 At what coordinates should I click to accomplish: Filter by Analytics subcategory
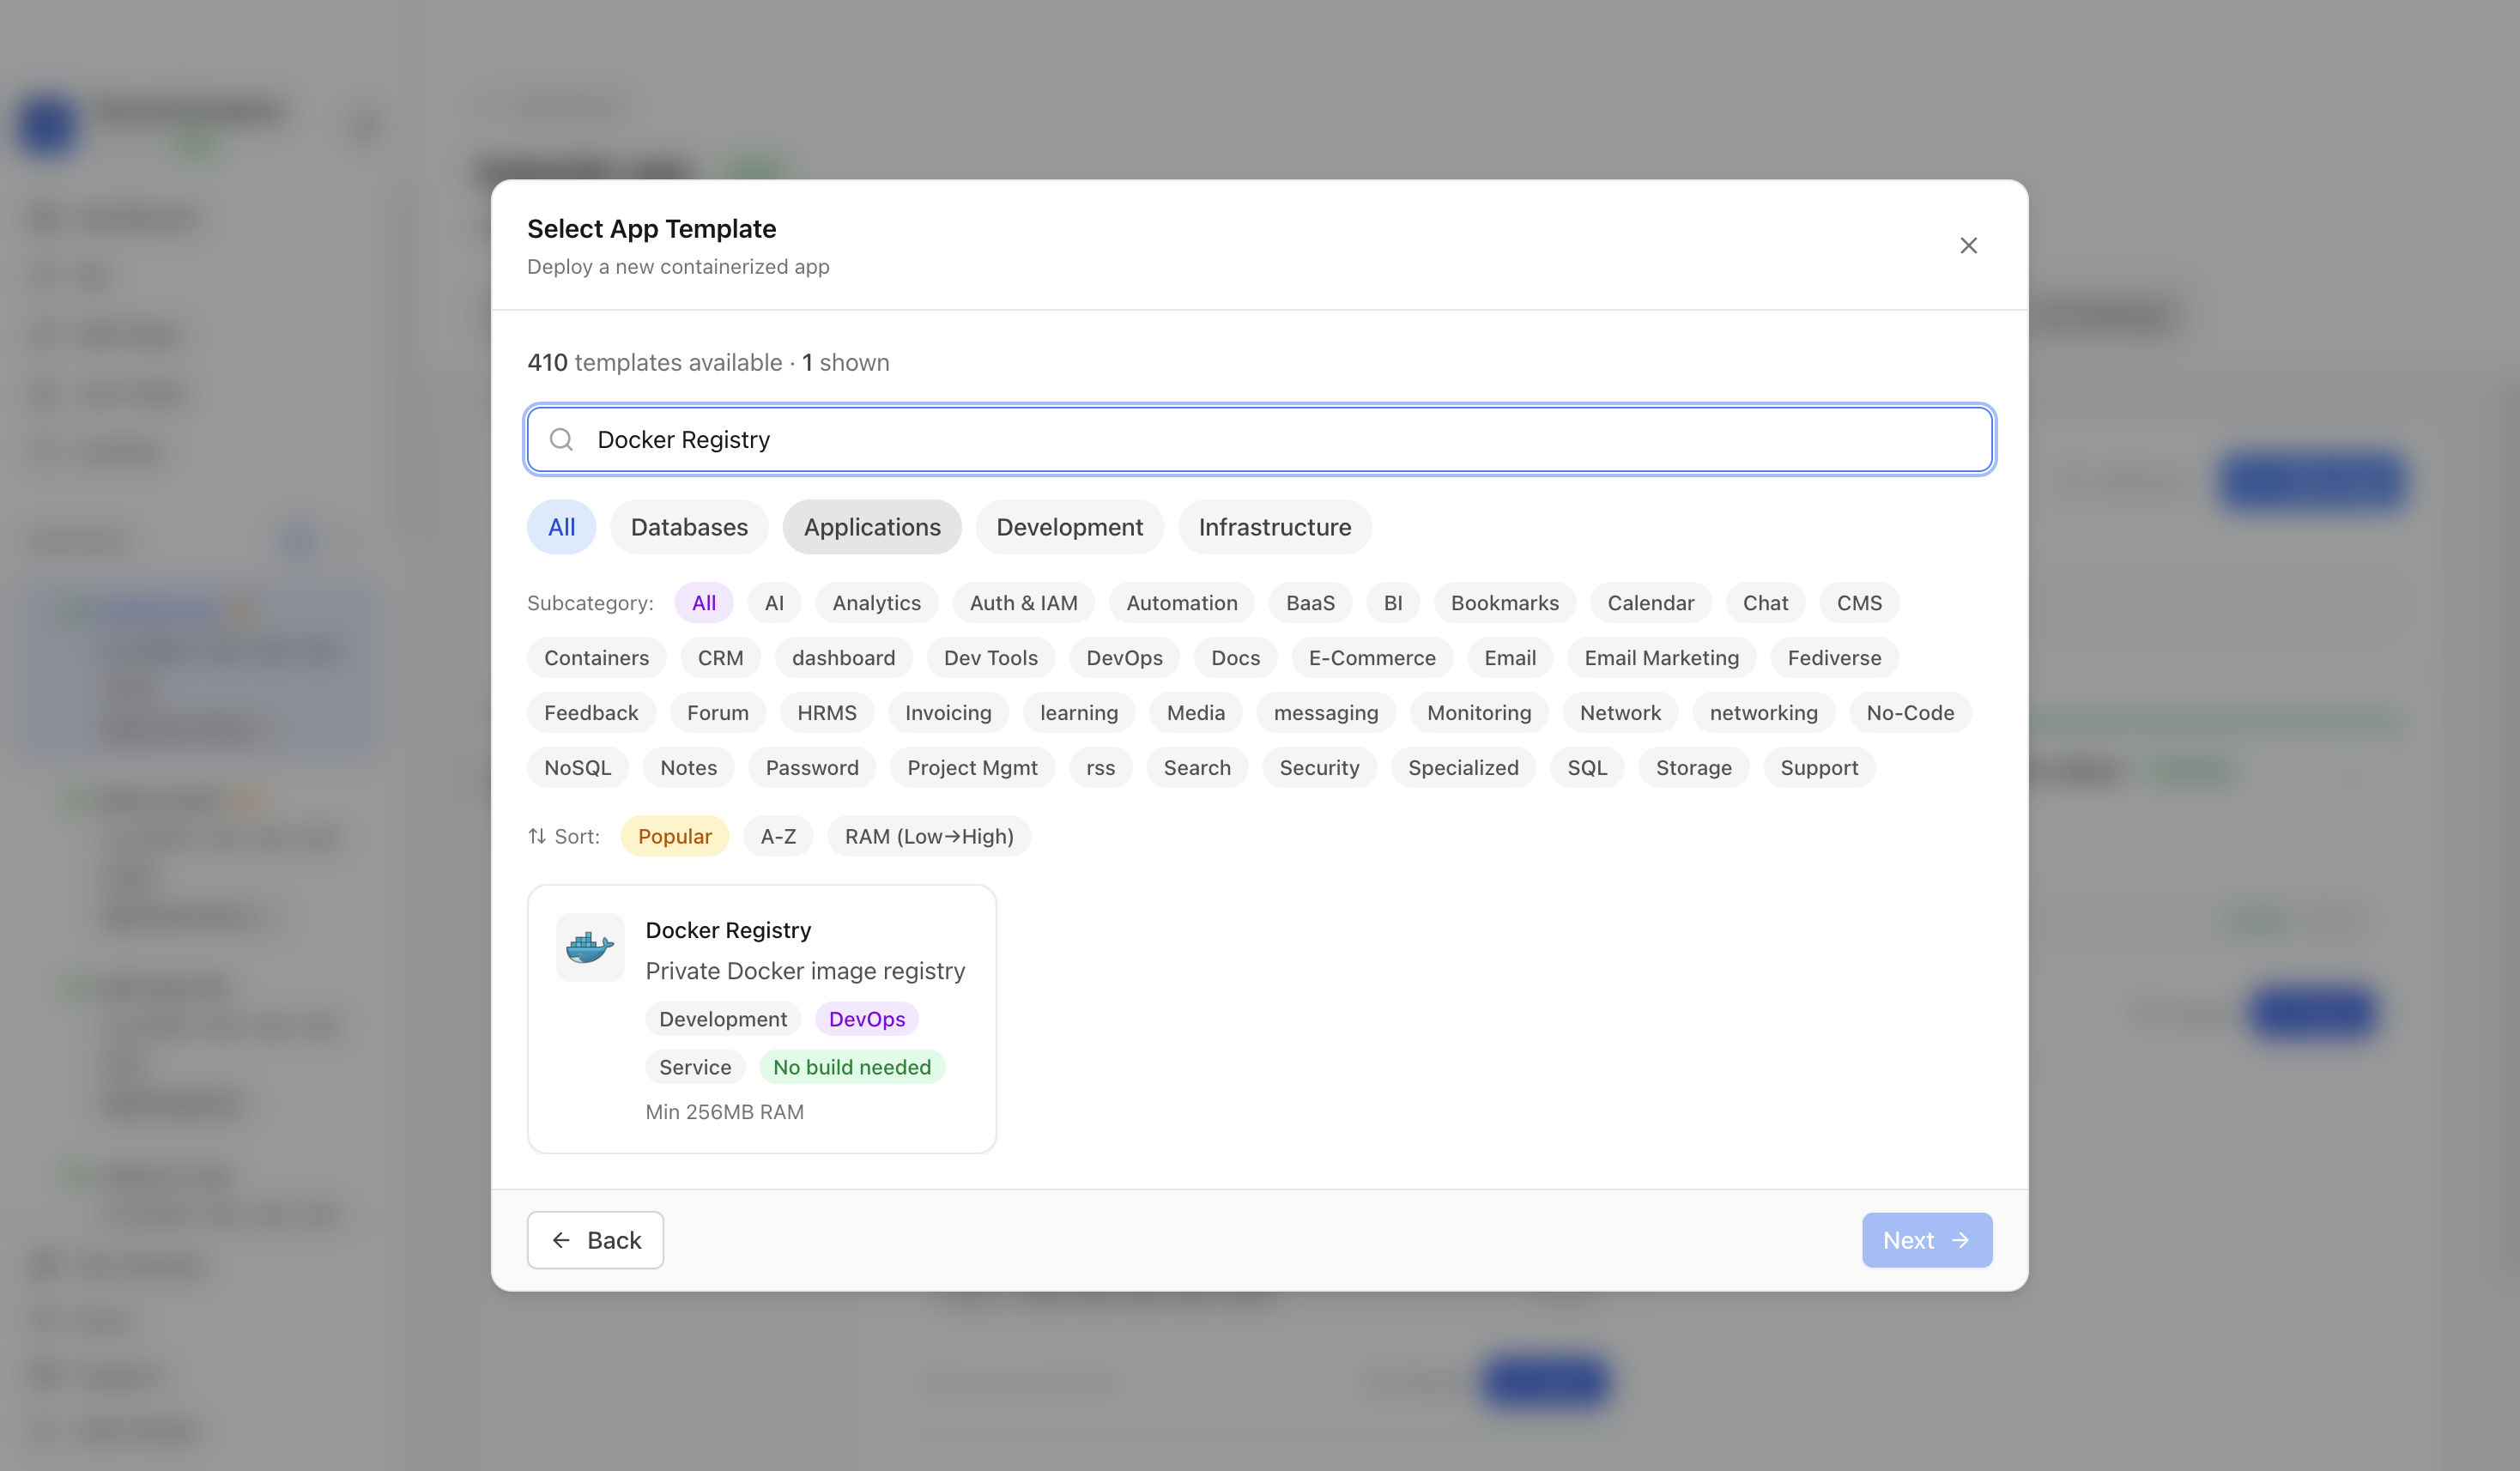(876, 603)
